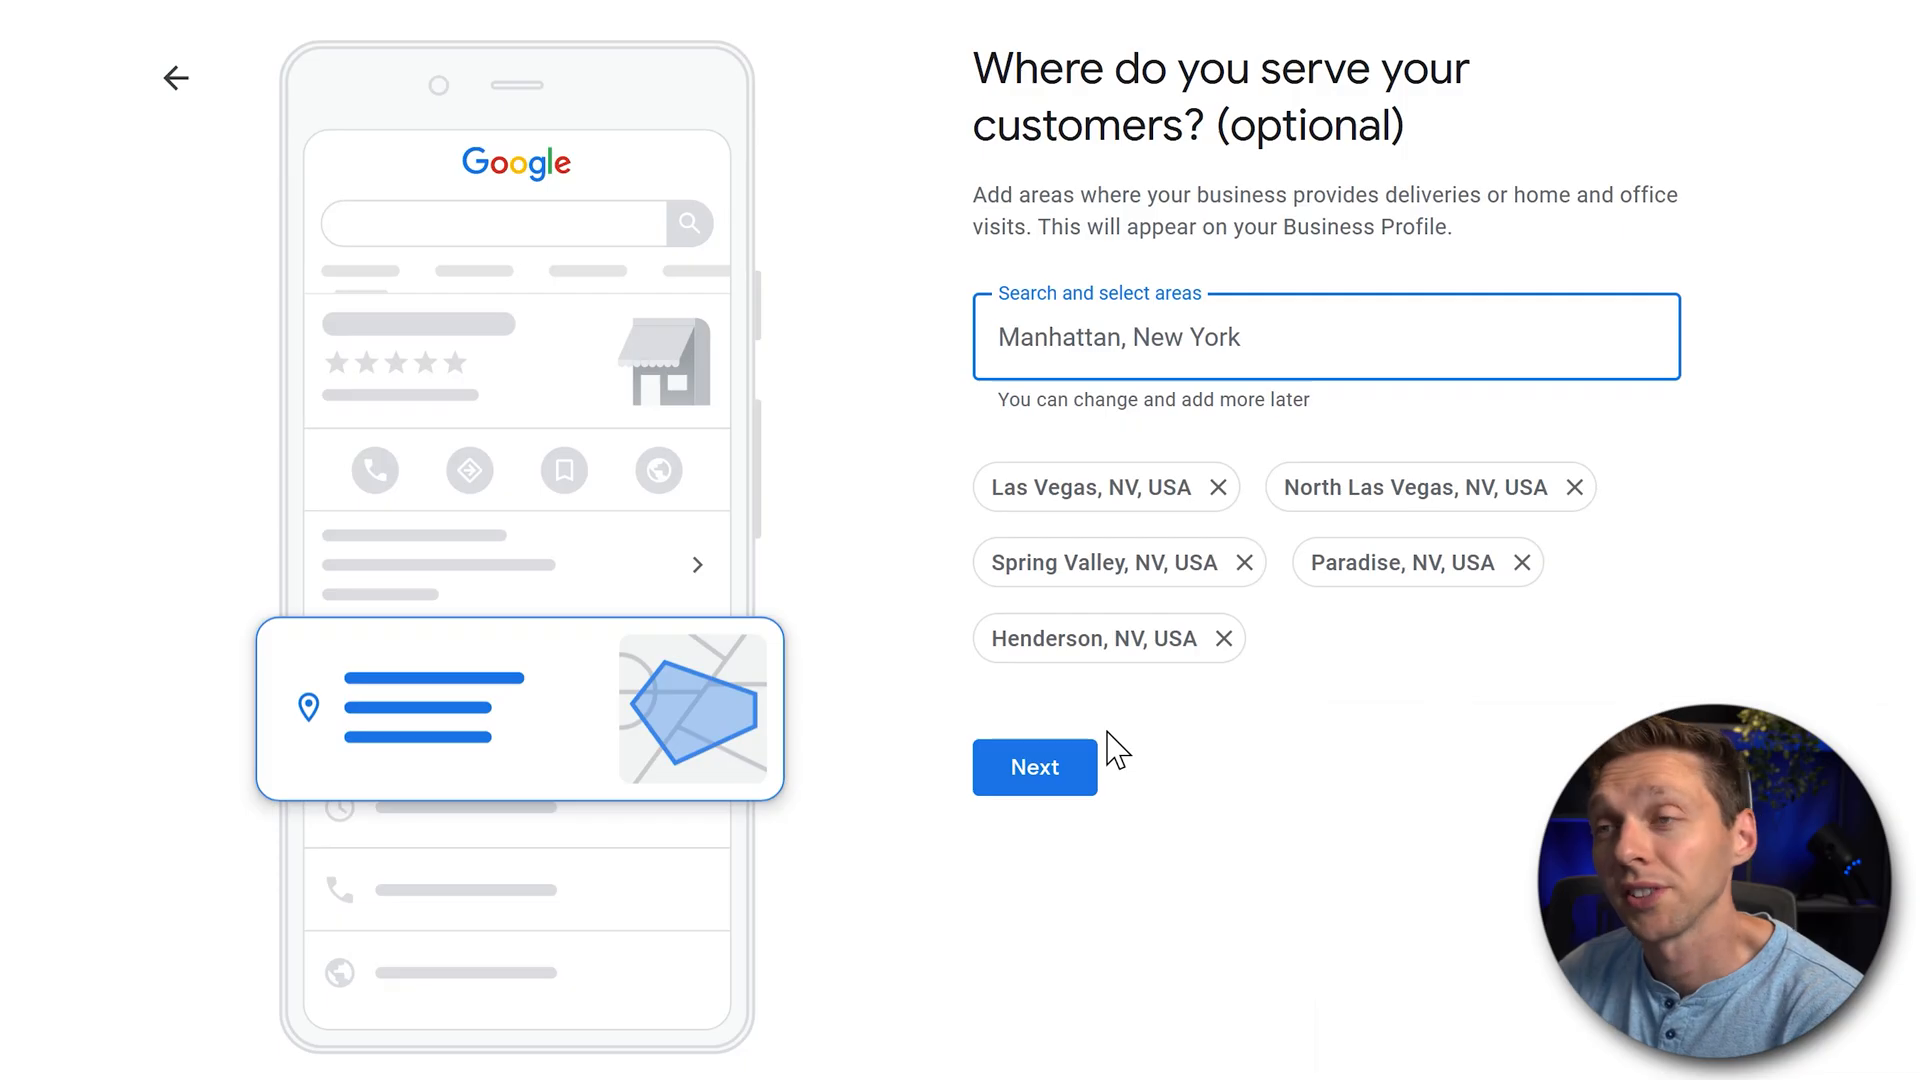Click the back navigation arrow icon
The height and width of the screenshot is (1080, 1920).
pos(175,78)
